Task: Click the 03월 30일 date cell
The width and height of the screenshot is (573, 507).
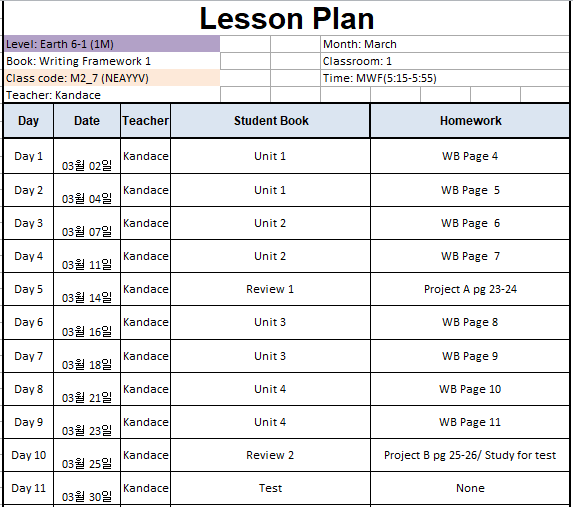Action: 87,488
